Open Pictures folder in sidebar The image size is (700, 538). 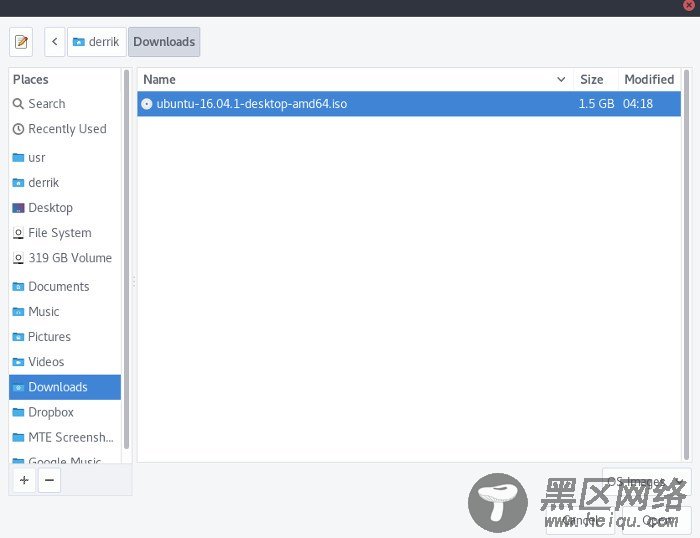(x=65, y=337)
